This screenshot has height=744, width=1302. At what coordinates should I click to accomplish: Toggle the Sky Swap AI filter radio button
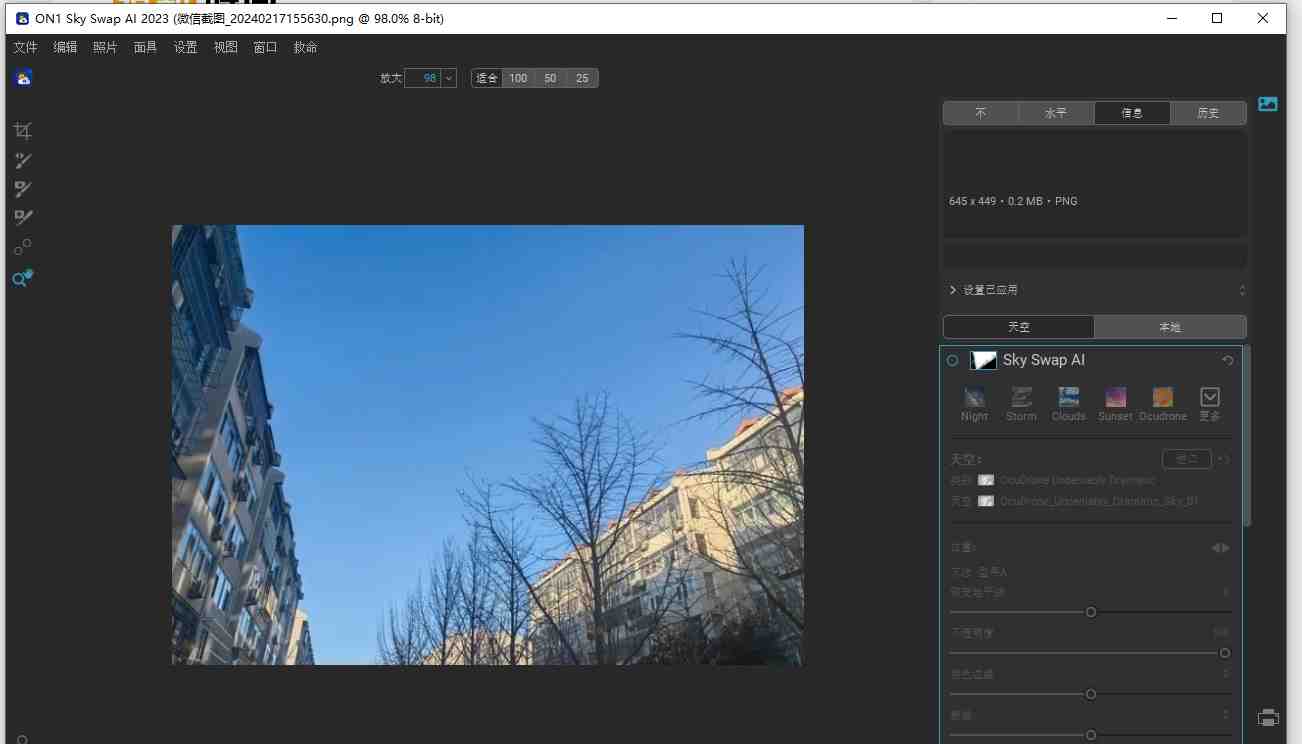(x=952, y=360)
